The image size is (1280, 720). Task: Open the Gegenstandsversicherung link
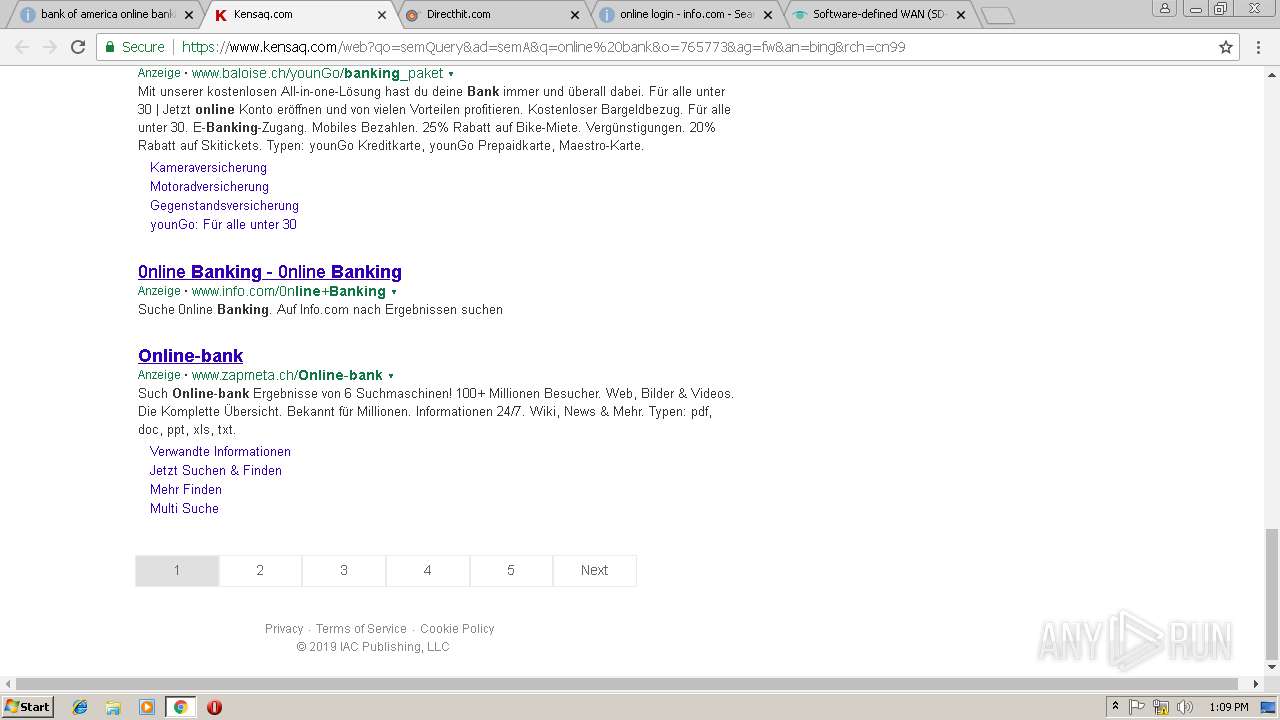(x=224, y=205)
